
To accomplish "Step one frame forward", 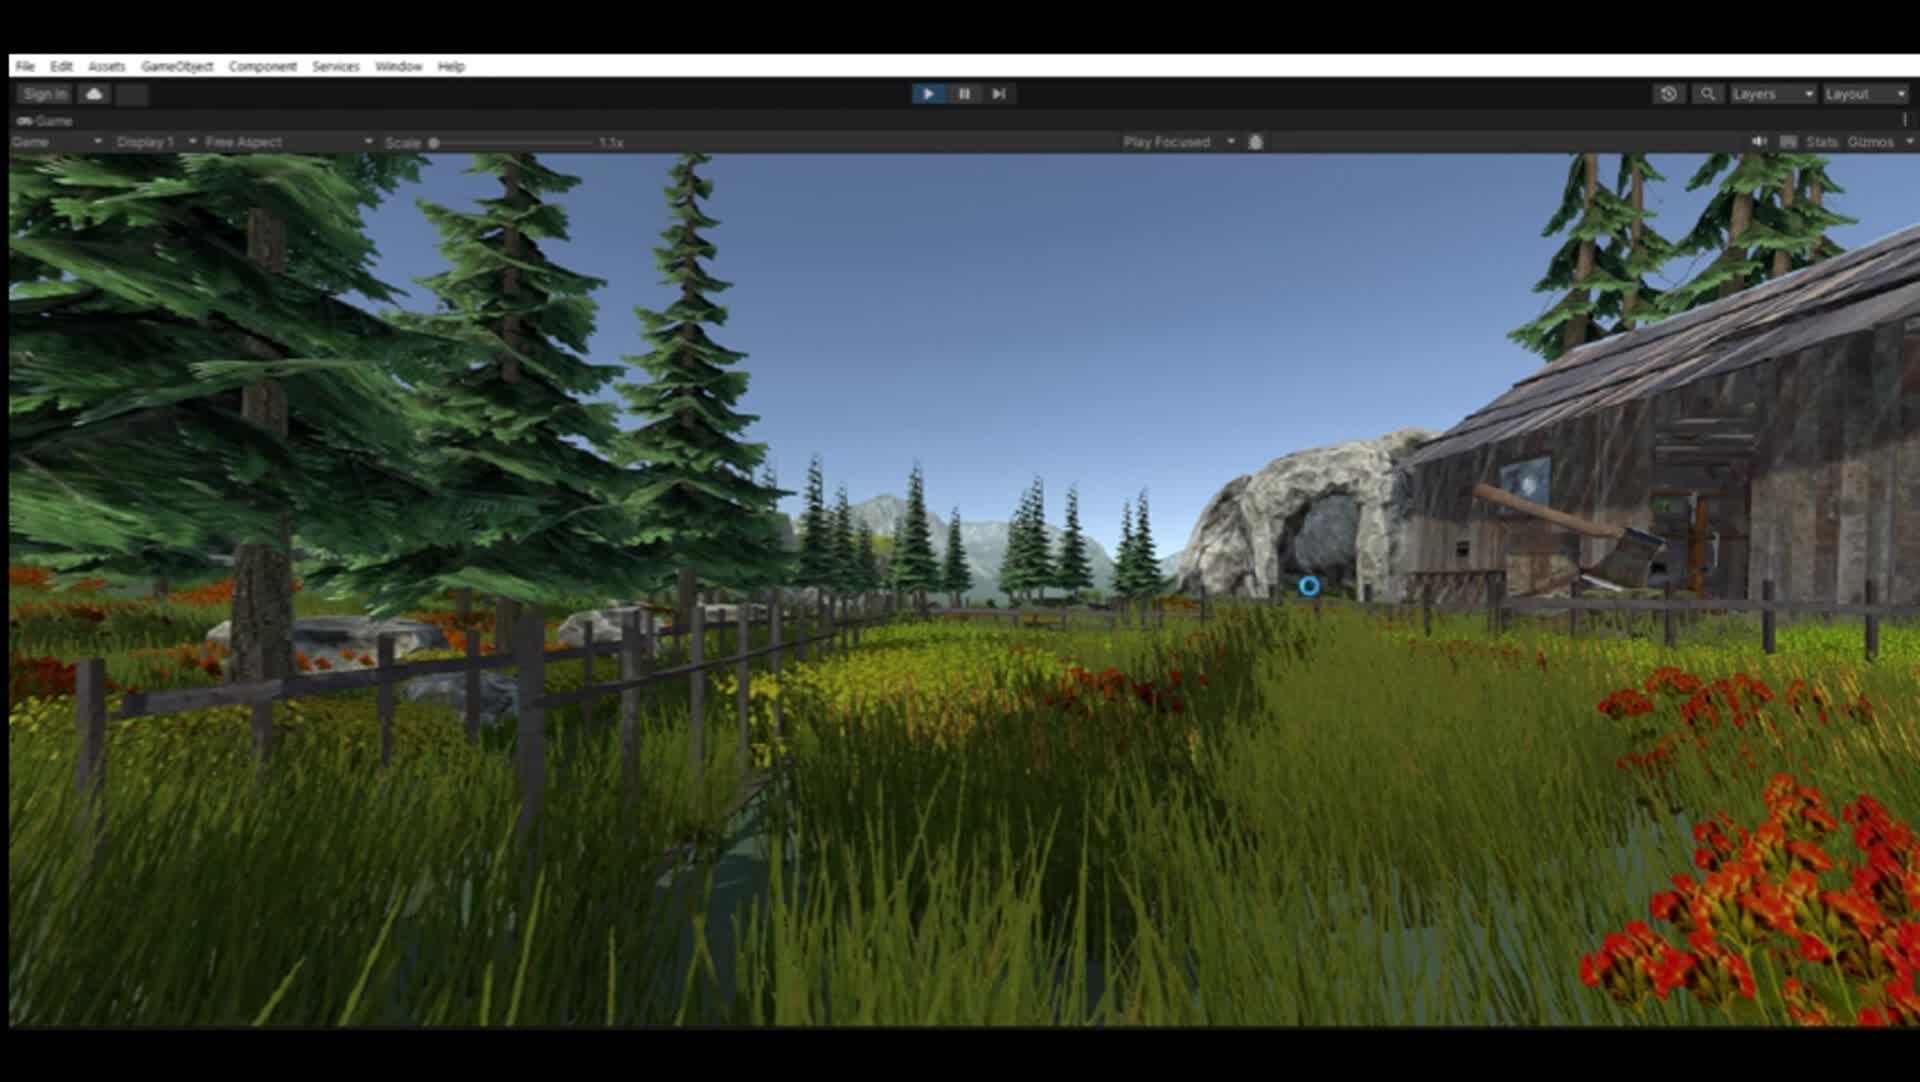I will click(999, 93).
